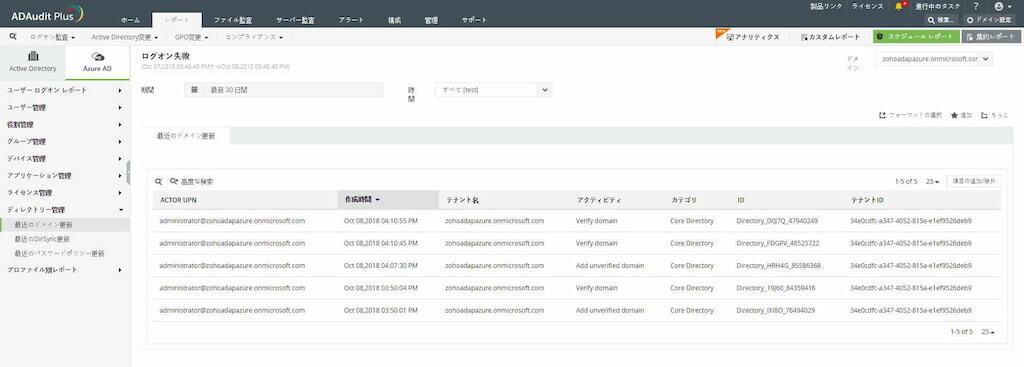Click the search icon in the sub-menu bar
This screenshot has width=1024, height=367.
pos(12,37)
